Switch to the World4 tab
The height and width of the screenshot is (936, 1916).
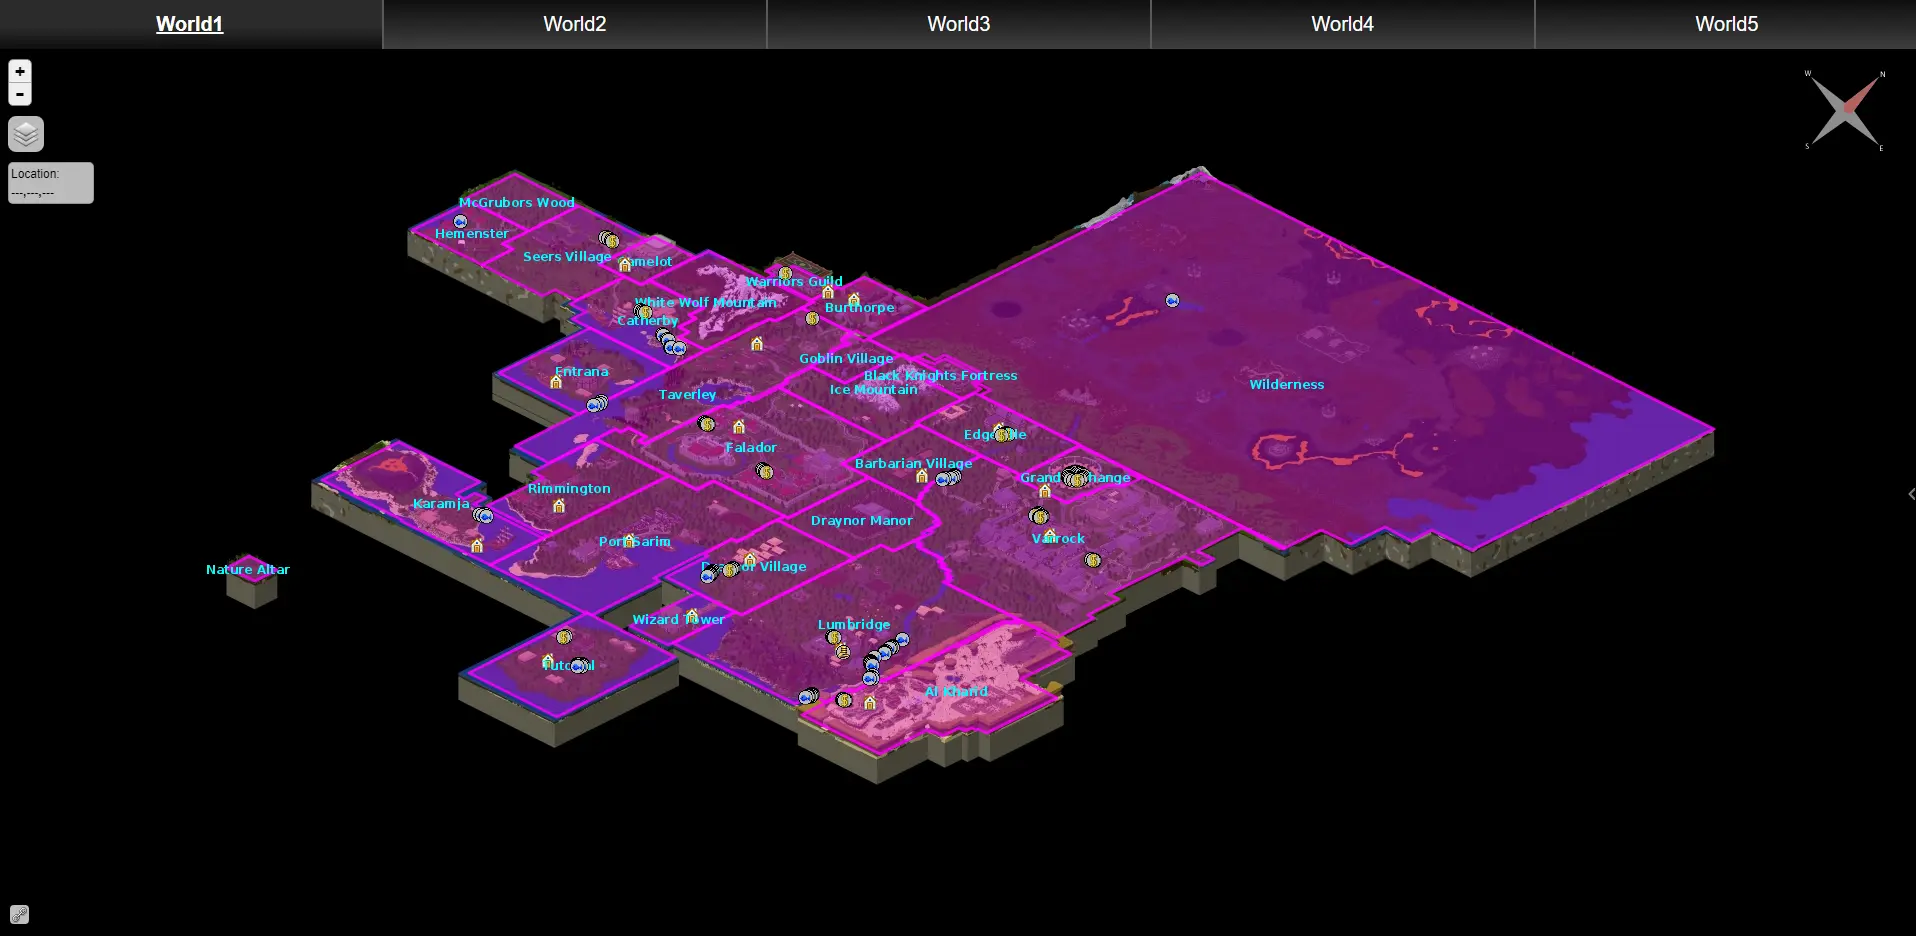pos(1342,24)
